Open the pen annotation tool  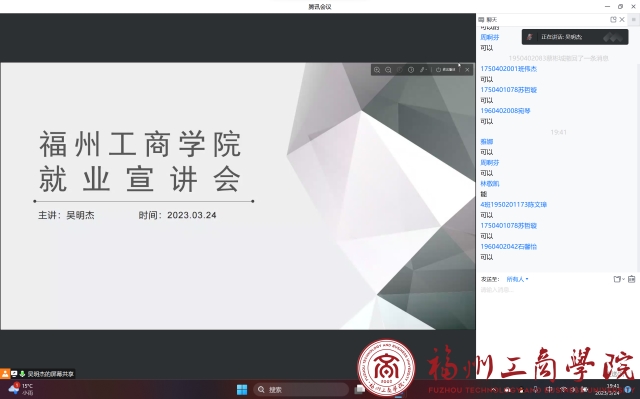click(x=422, y=70)
